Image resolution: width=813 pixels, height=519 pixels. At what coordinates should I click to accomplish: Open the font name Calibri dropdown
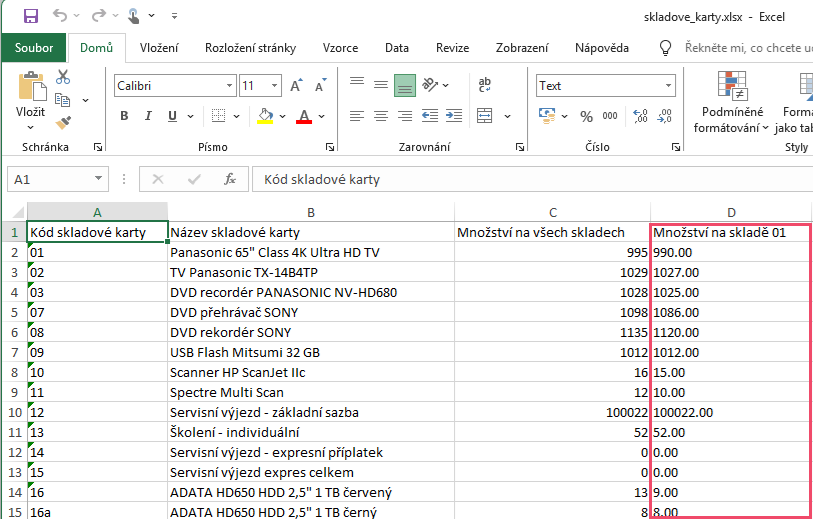coord(230,86)
